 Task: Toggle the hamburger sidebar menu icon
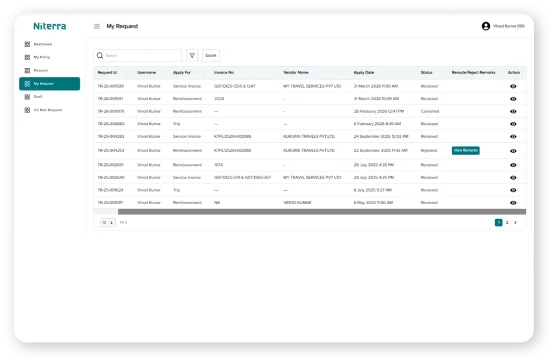pyautogui.click(x=97, y=26)
